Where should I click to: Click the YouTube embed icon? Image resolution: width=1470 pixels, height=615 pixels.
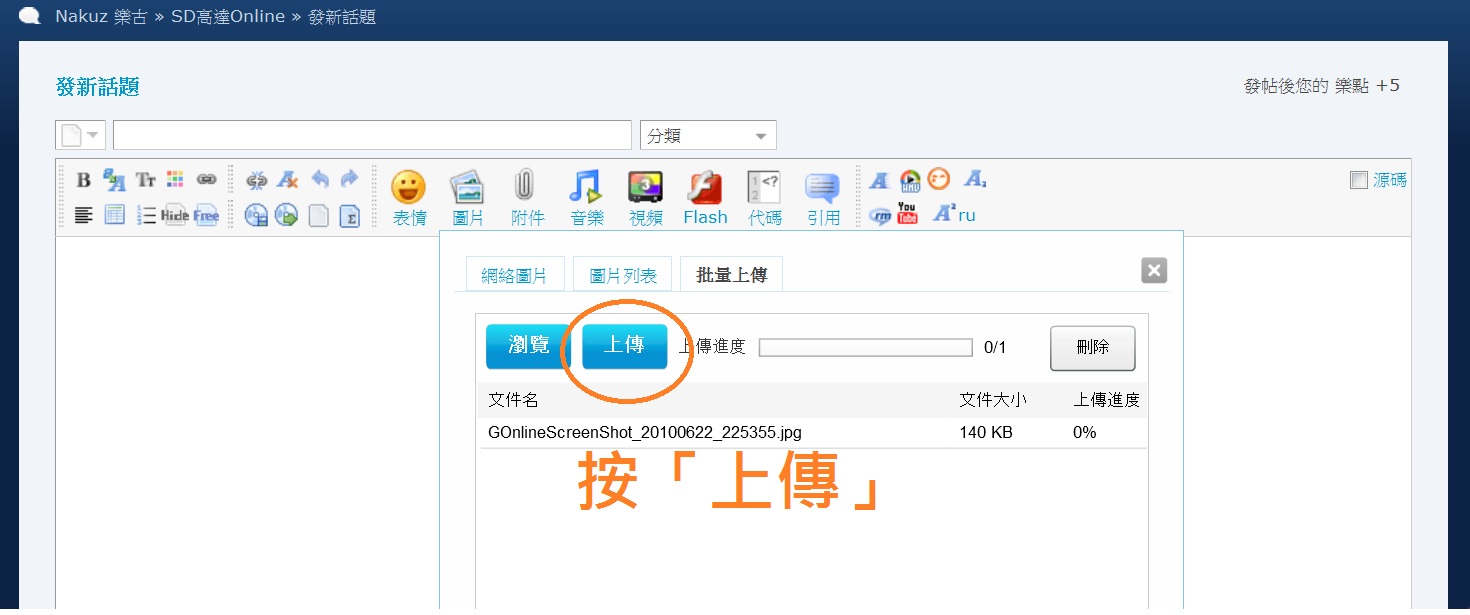(x=907, y=214)
